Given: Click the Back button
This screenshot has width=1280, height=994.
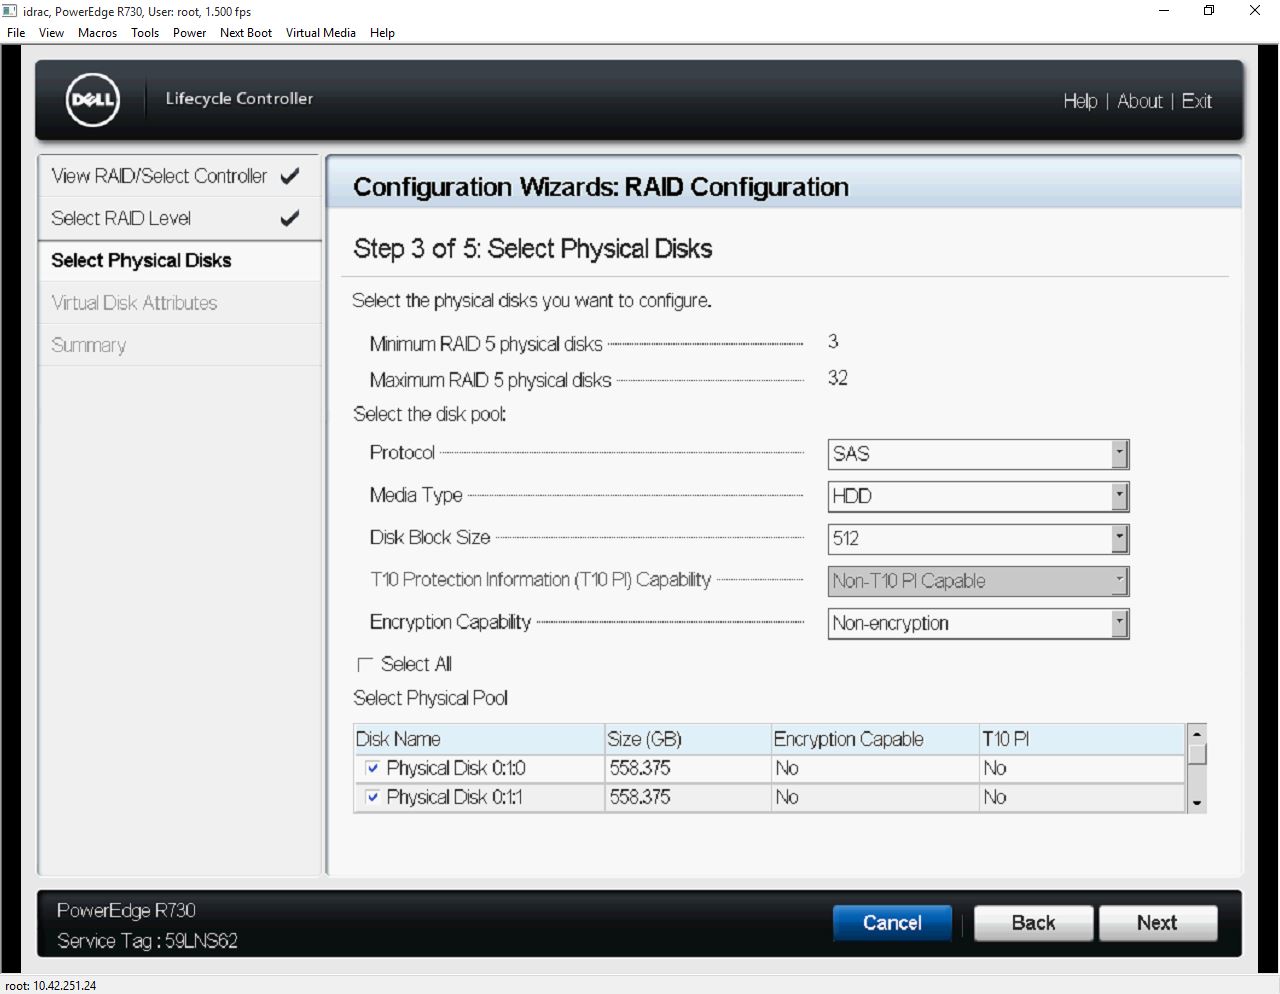Looking at the screenshot, I should [x=1033, y=923].
